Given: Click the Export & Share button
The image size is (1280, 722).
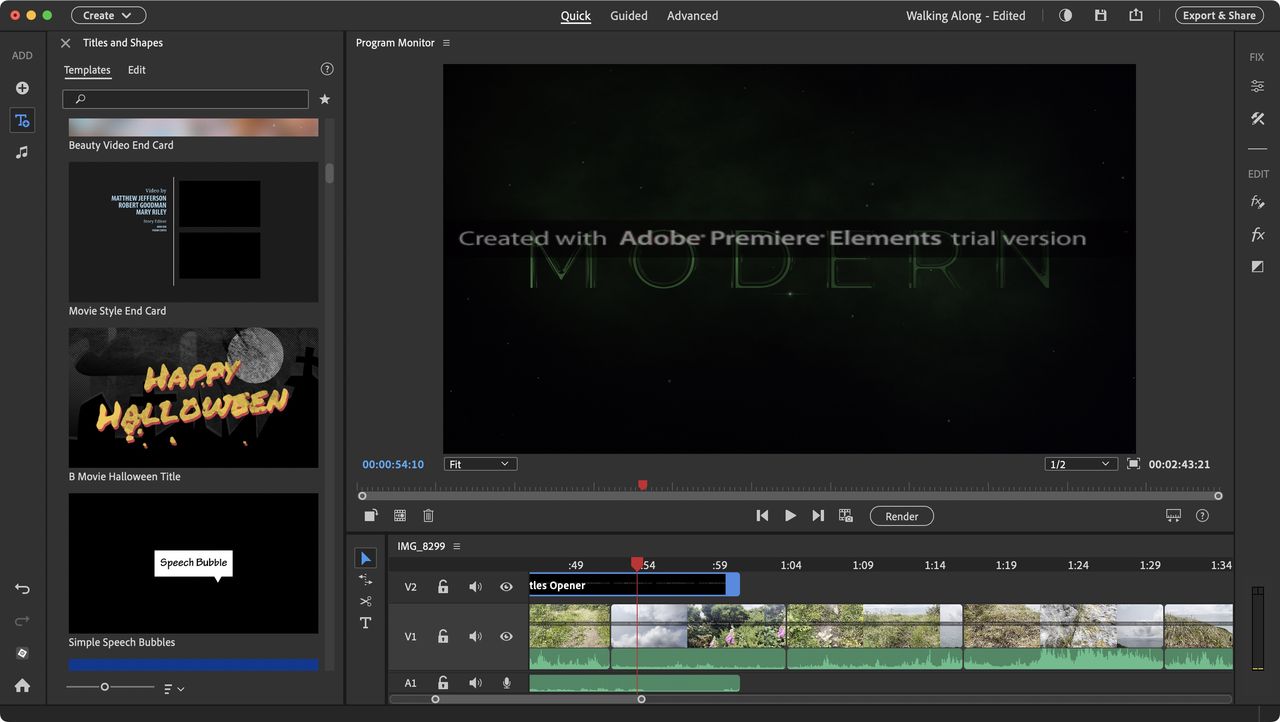Looking at the screenshot, I should tap(1219, 15).
